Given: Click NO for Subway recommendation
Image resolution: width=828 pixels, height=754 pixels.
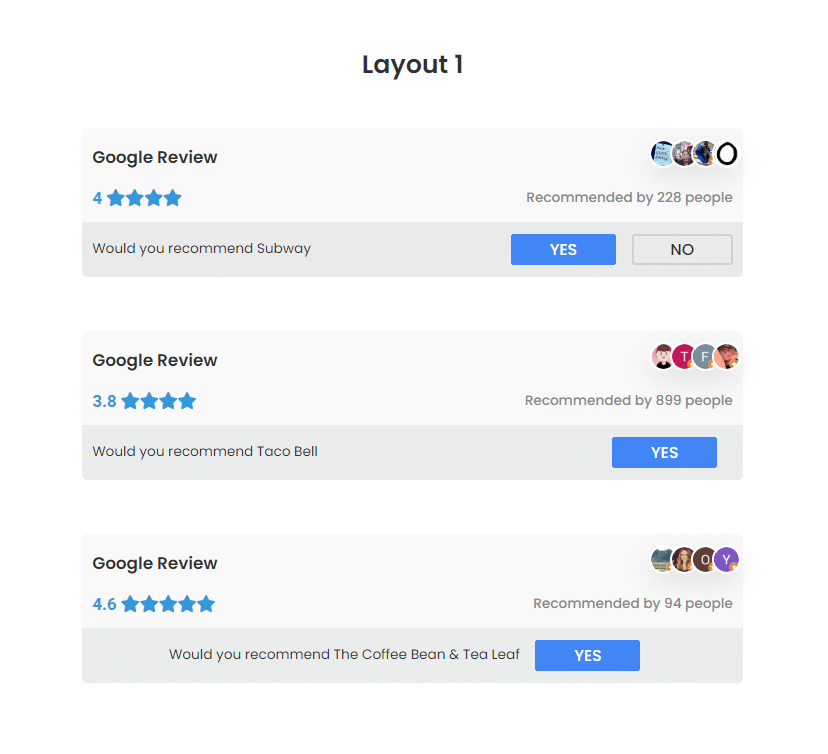Looking at the screenshot, I should 682,249.
